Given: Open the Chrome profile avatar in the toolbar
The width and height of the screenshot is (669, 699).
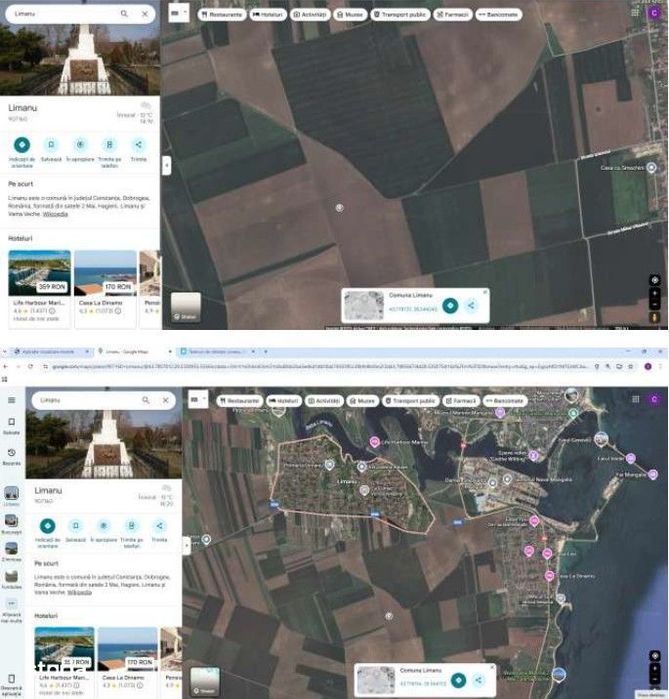Looking at the screenshot, I should tap(648, 366).
